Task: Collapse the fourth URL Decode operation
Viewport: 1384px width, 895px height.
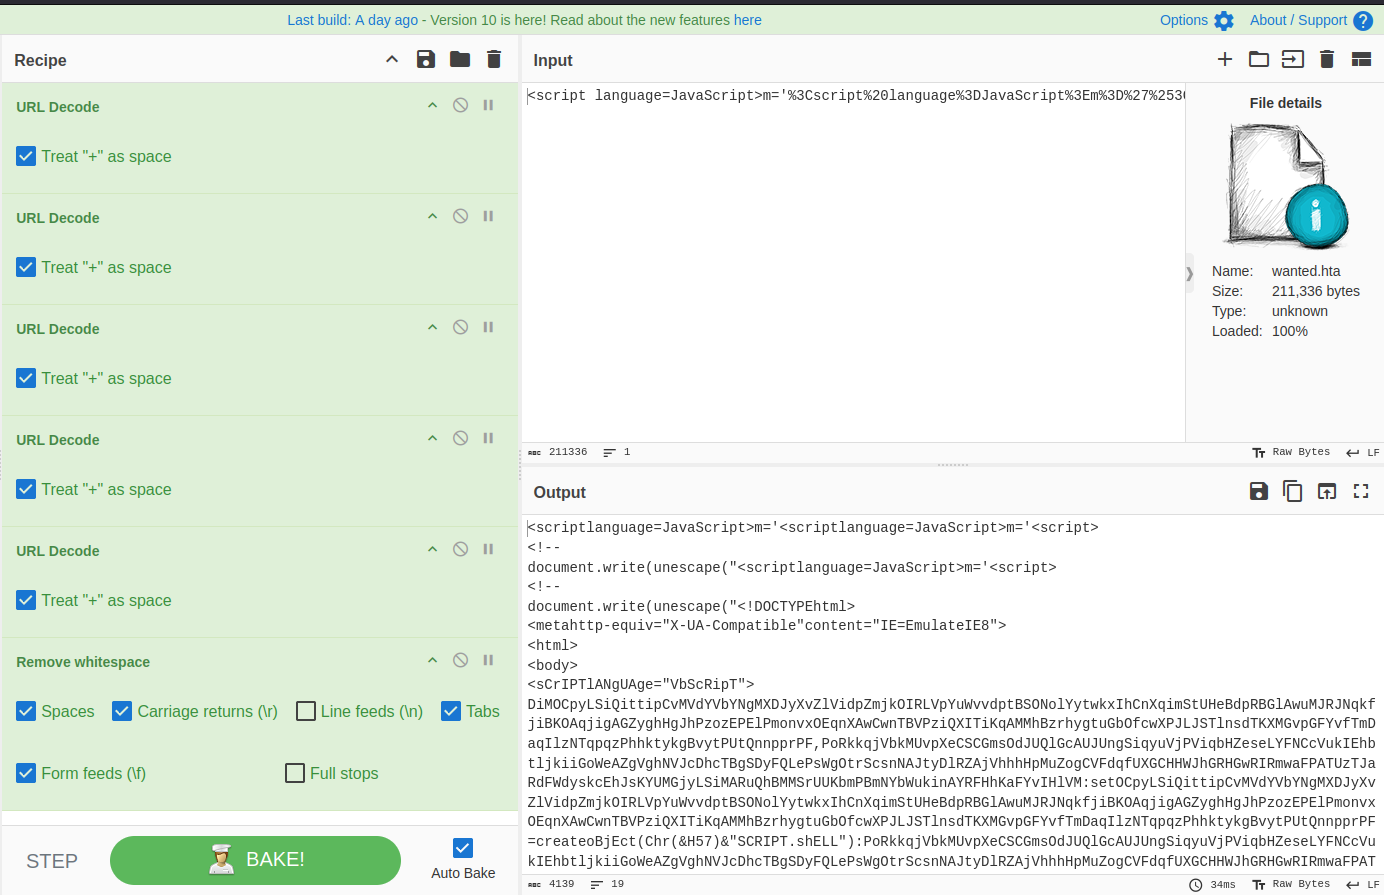Action: click(432, 438)
